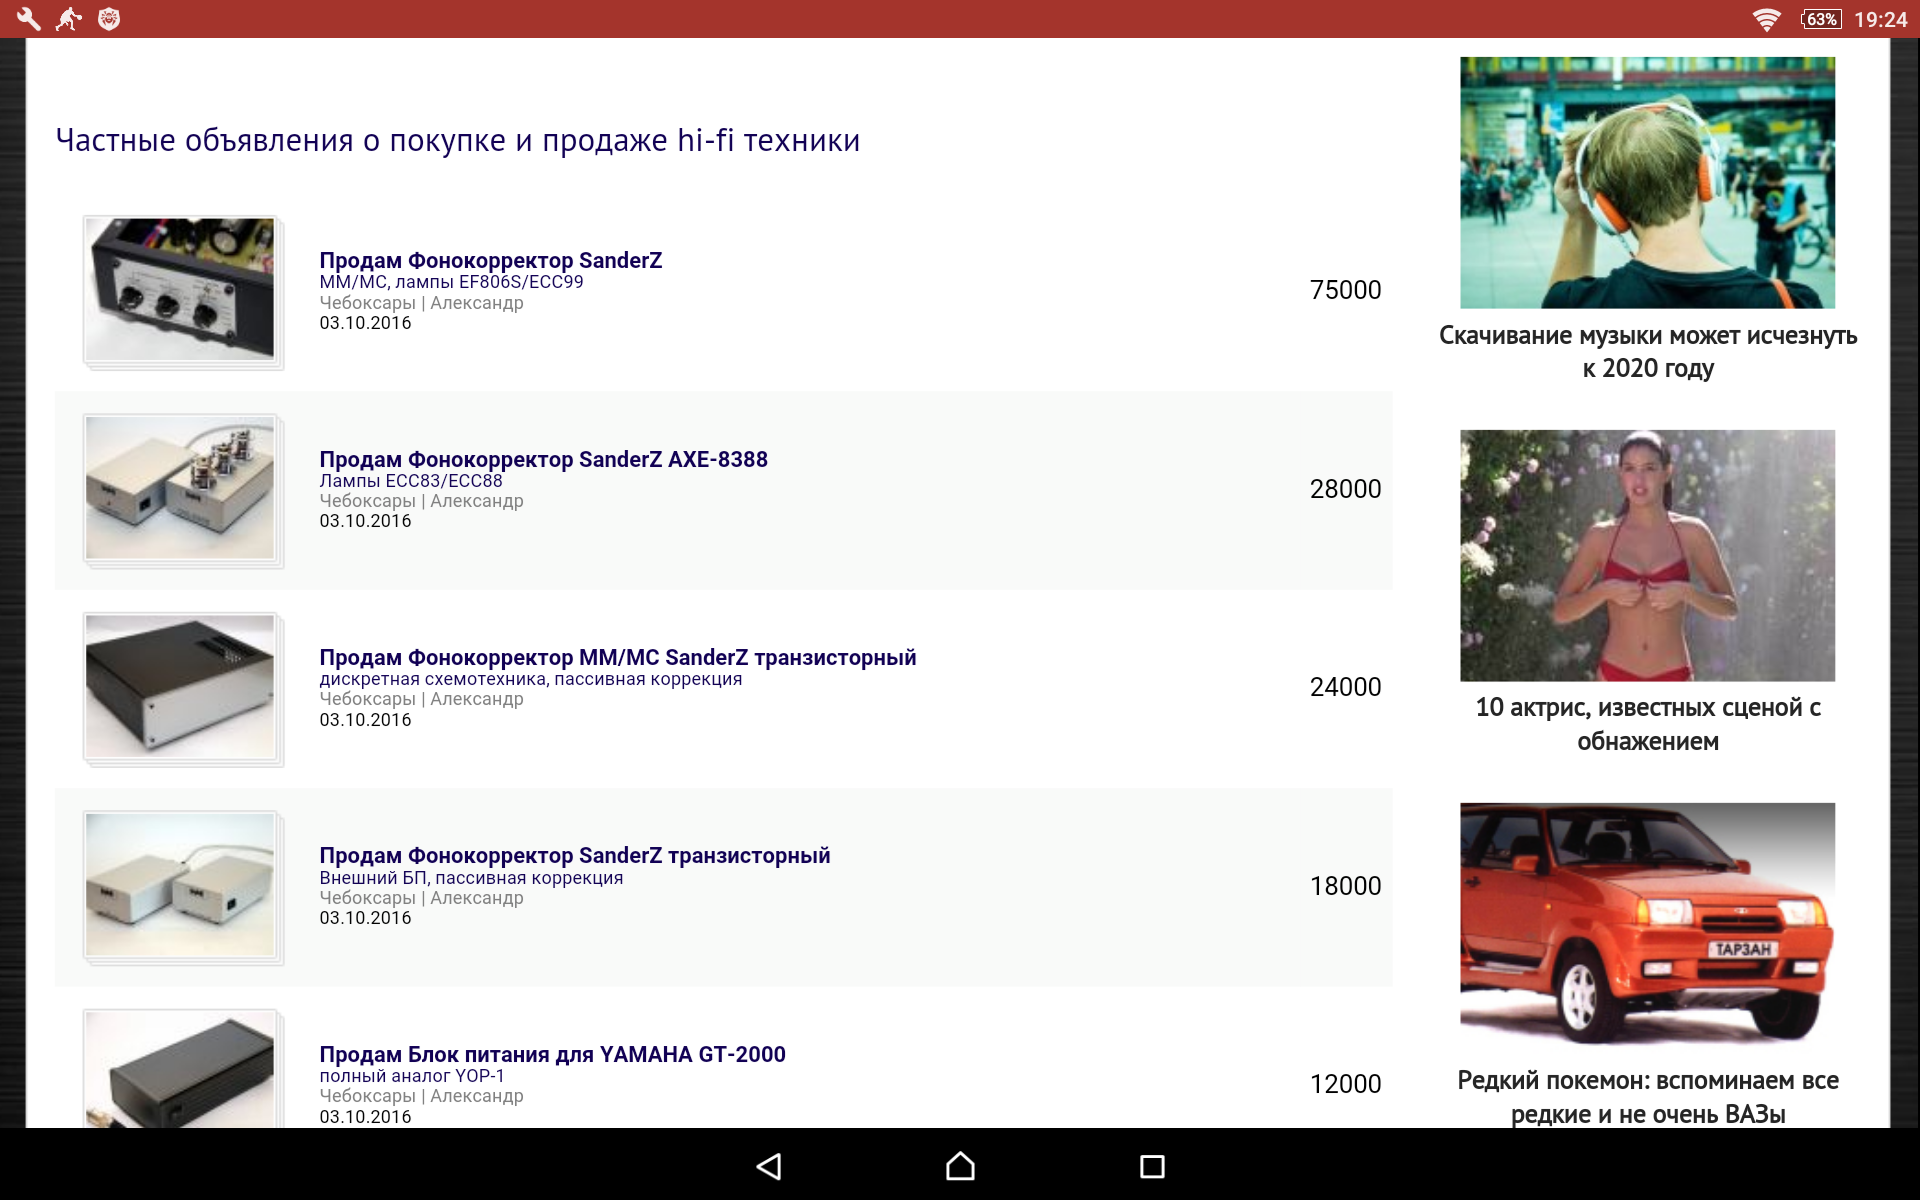The height and width of the screenshot is (1200, 1920).
Task: Open 'Продам Фонокорректор SanderZ транзисторный' with Внешний БП
Action: [574, 855]
